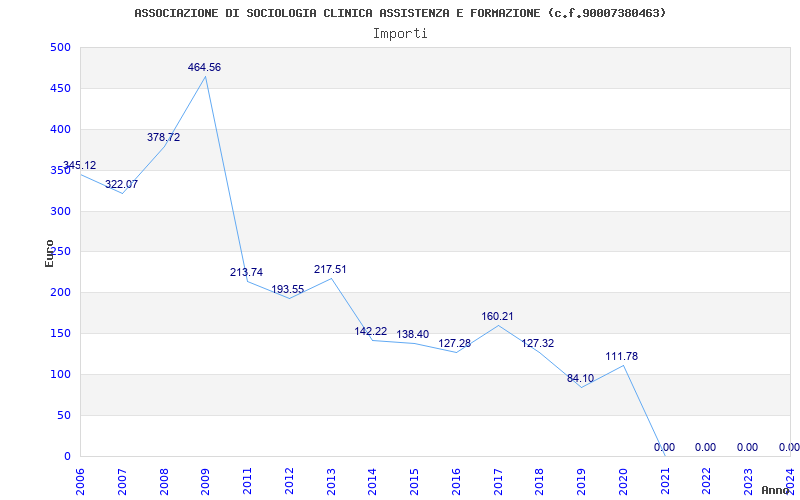Click the Importi subtitle
This screenshot has width=800, height=500.
pyautogui.click(x=400, y=34)
